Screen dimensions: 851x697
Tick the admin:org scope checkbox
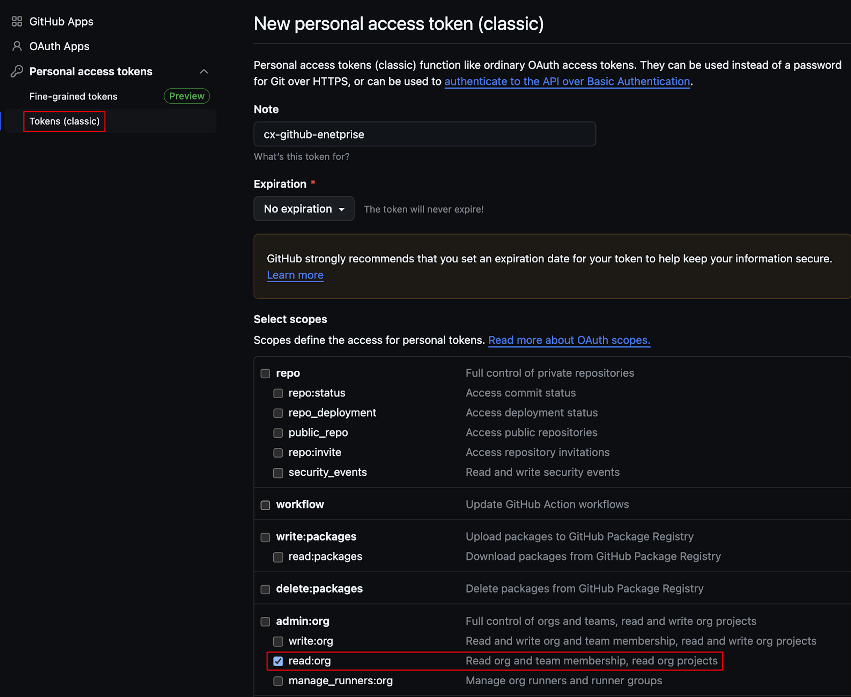265,622
